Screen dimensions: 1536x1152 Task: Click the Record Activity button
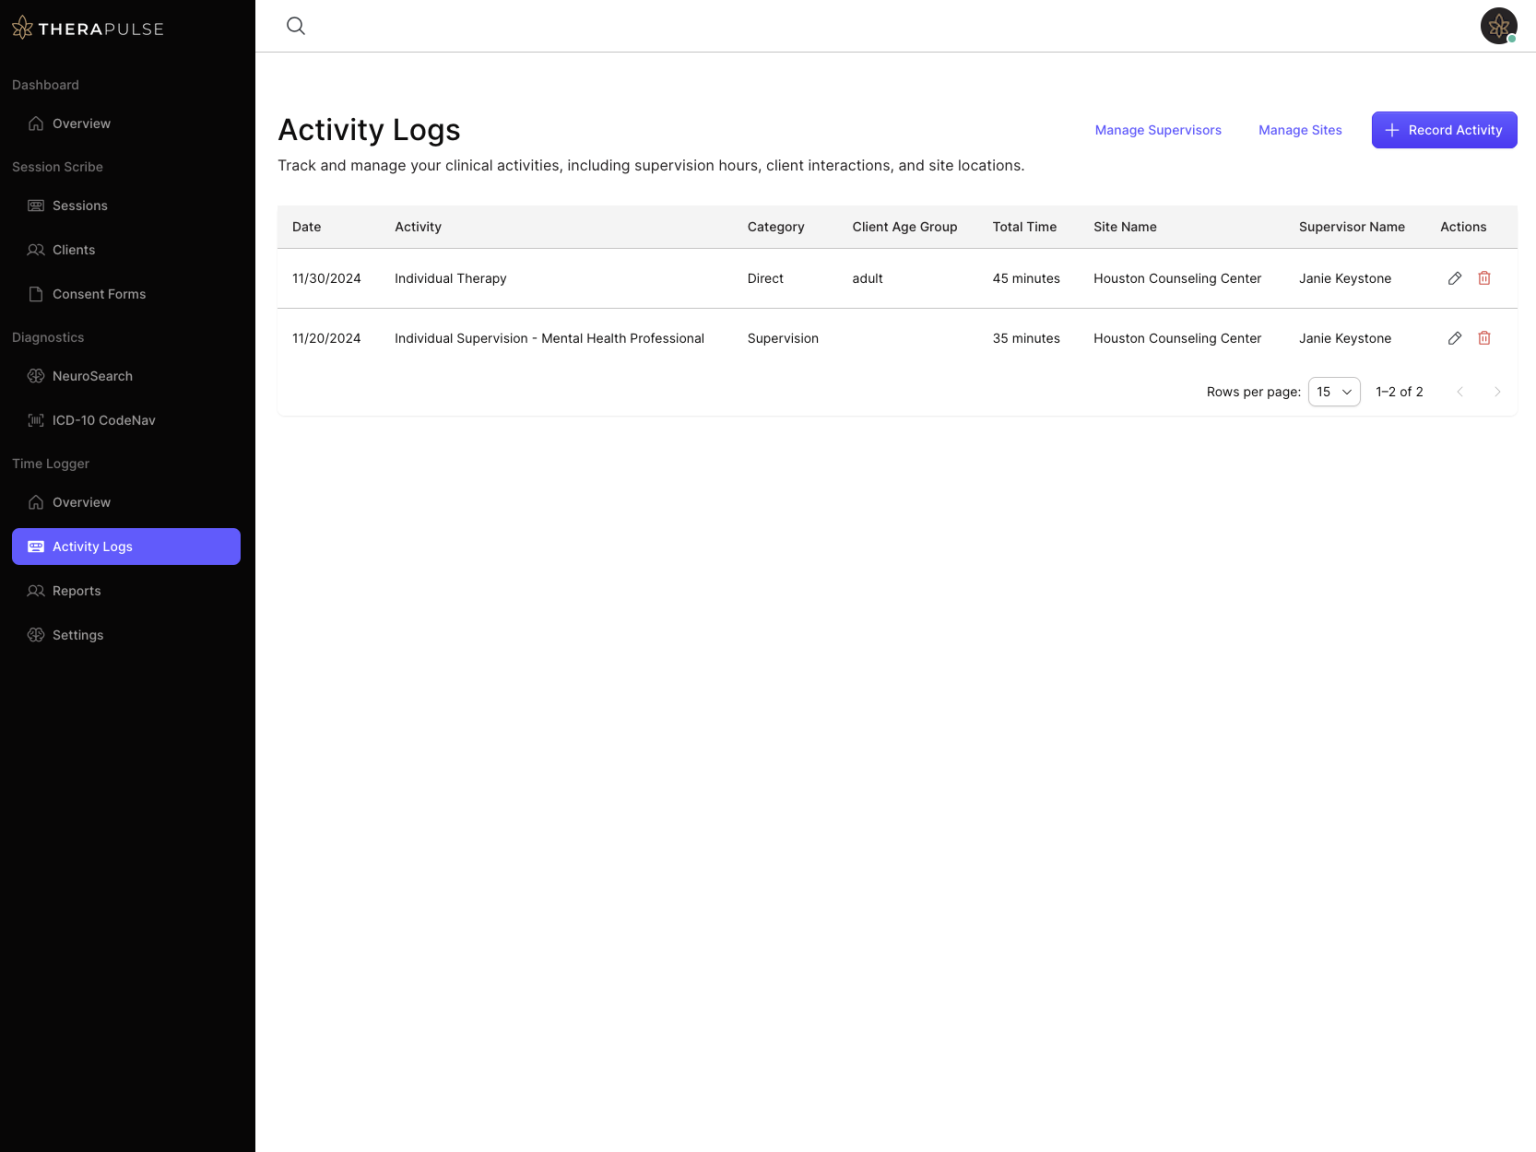1443,129
